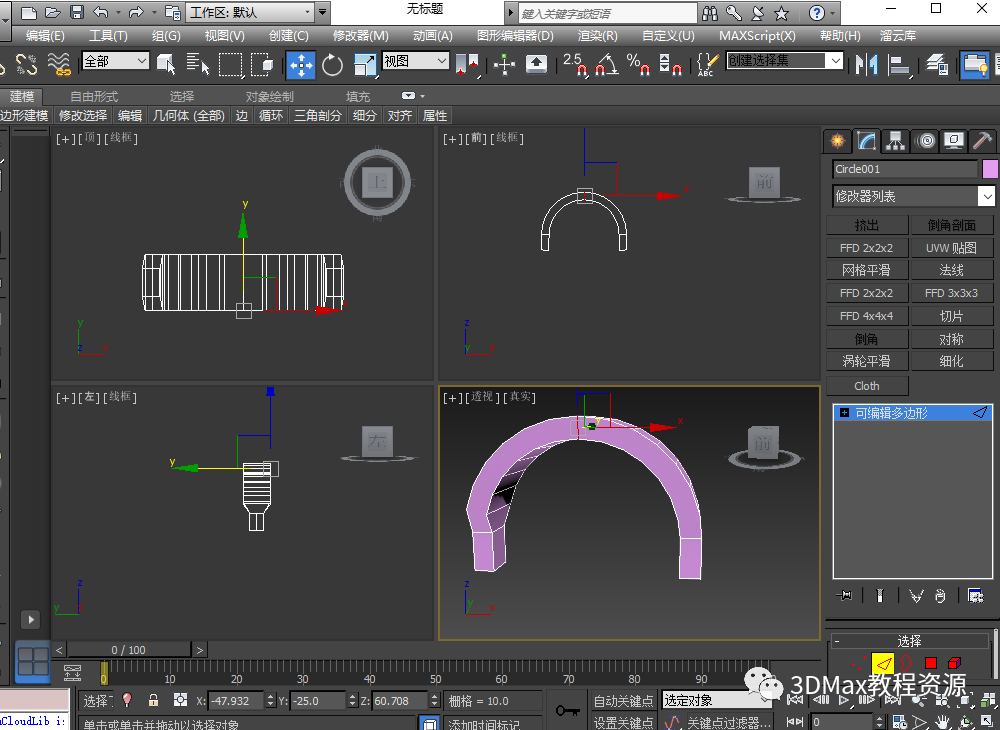Open the Hierarchy panel tab

pyautogui.click(x=895, y=141)
